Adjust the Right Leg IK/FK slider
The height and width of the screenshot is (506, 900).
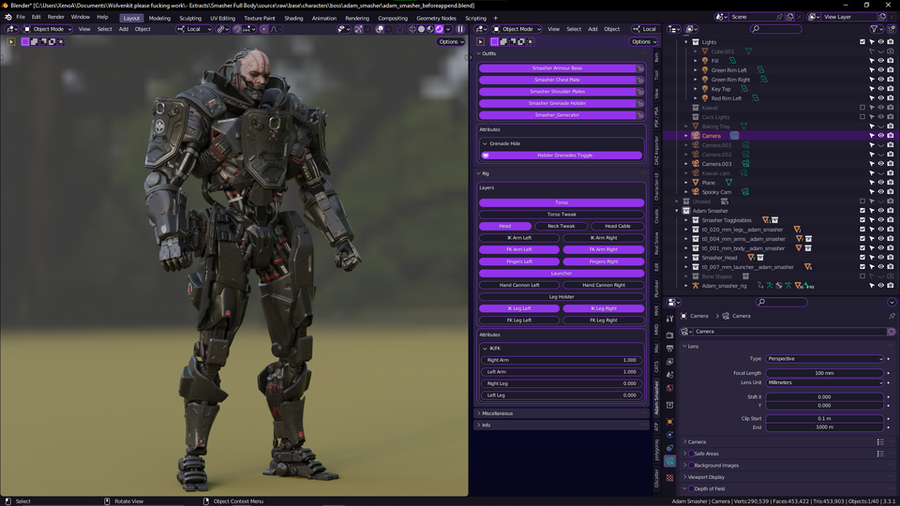561,384
